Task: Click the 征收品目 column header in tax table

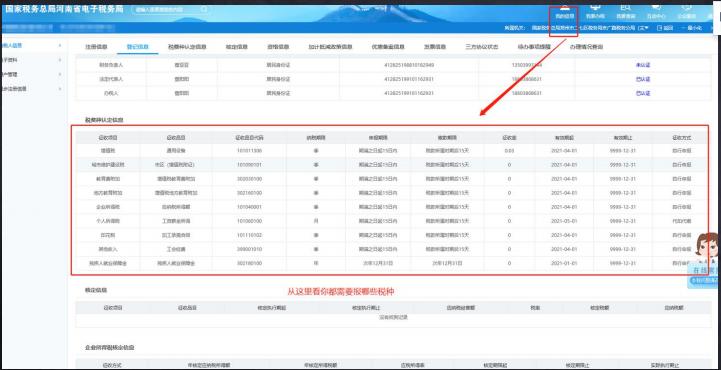Action: 176,137
